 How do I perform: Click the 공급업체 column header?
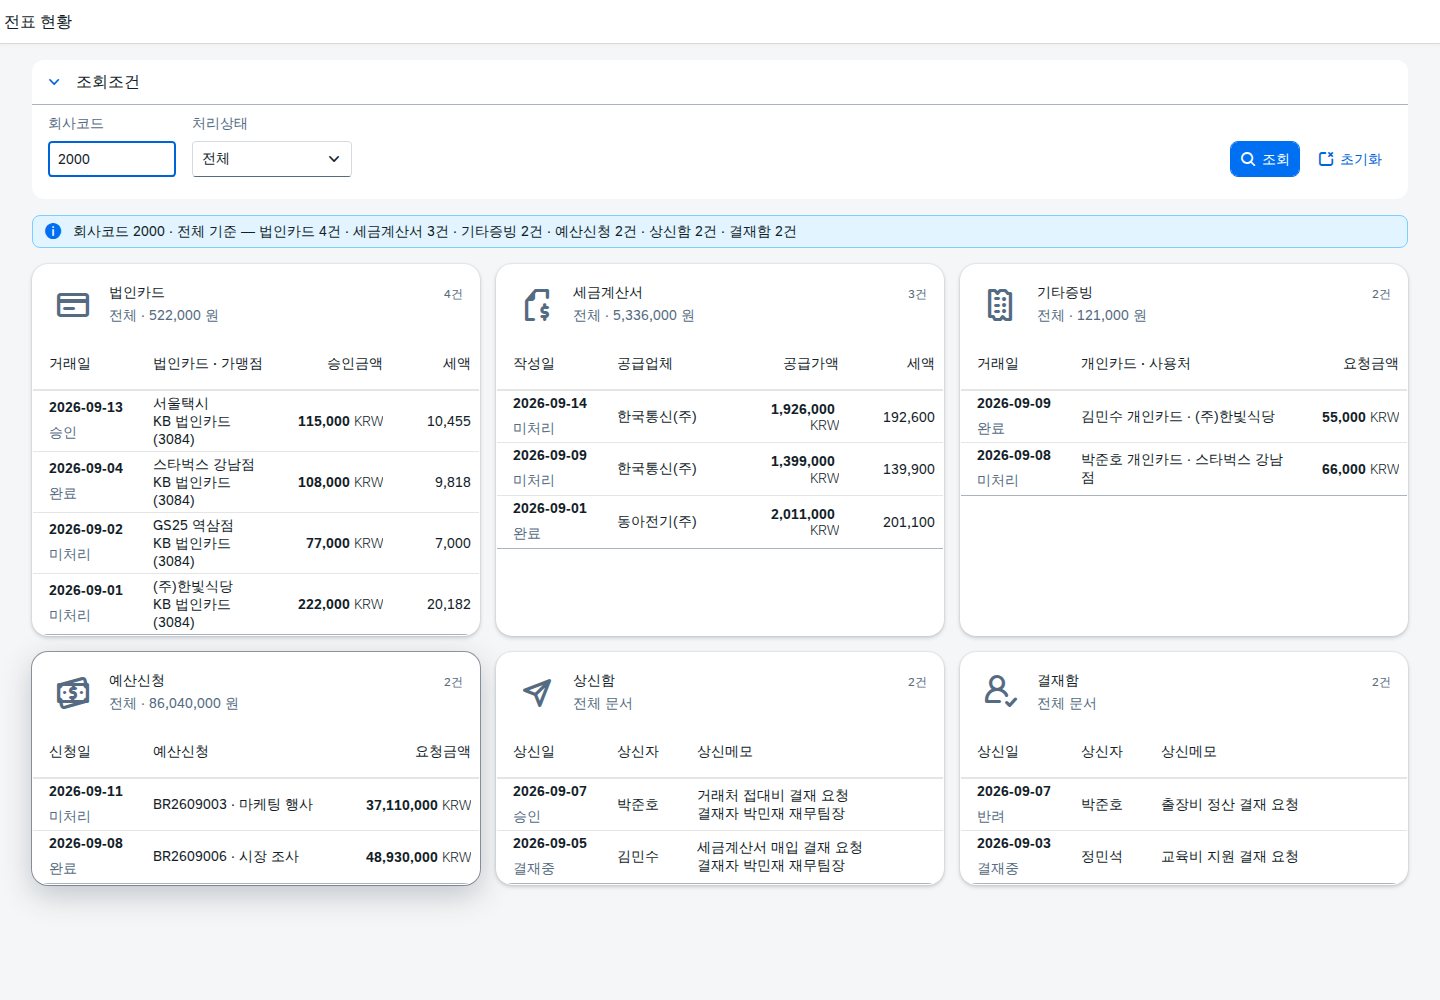tap(645, 364)
